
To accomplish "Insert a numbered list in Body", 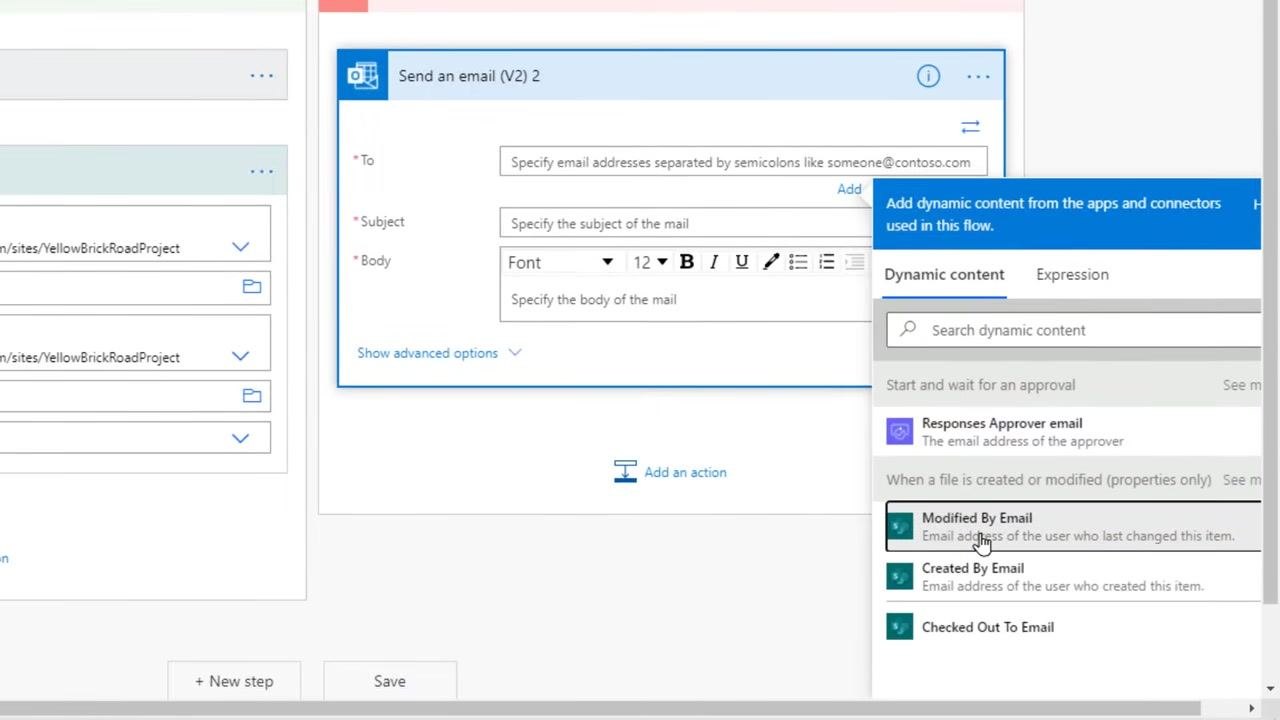I will click(826, 262).
